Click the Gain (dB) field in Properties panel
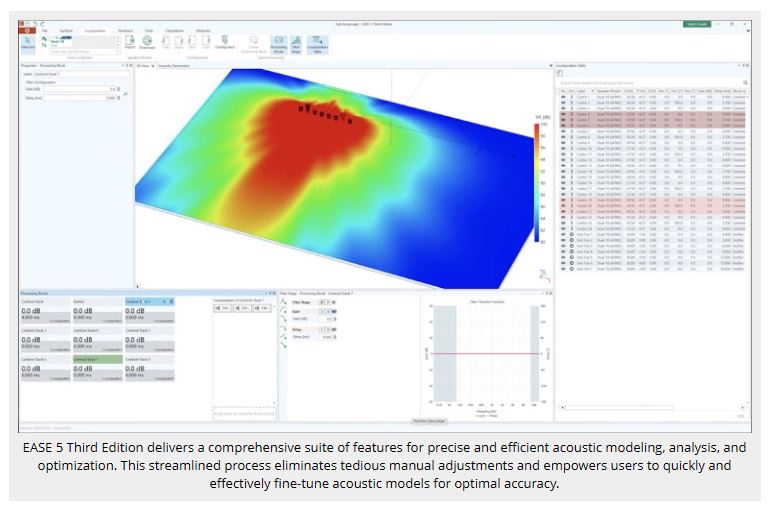Viewport: 772px width, 511px height. point(80,89)
